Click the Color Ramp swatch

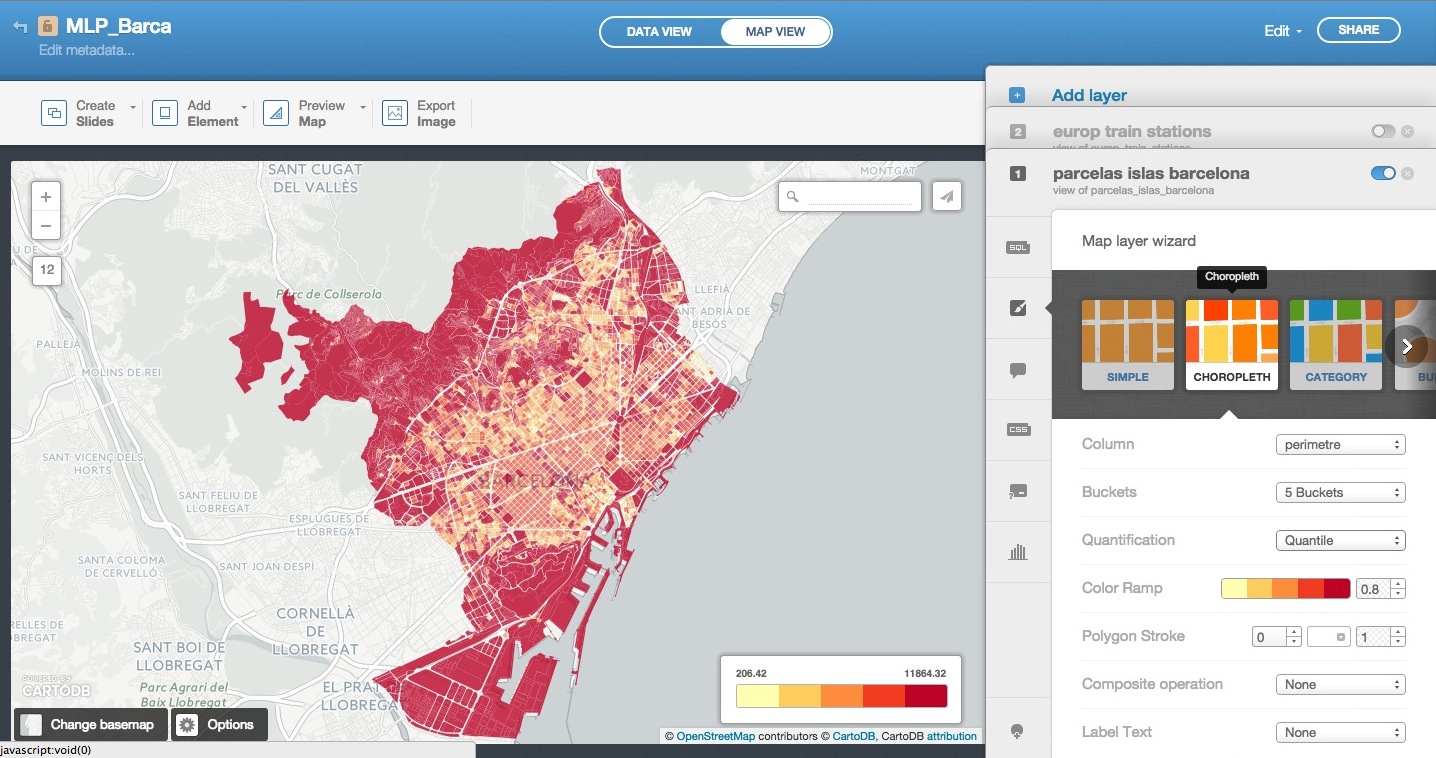coord(1285,588)
